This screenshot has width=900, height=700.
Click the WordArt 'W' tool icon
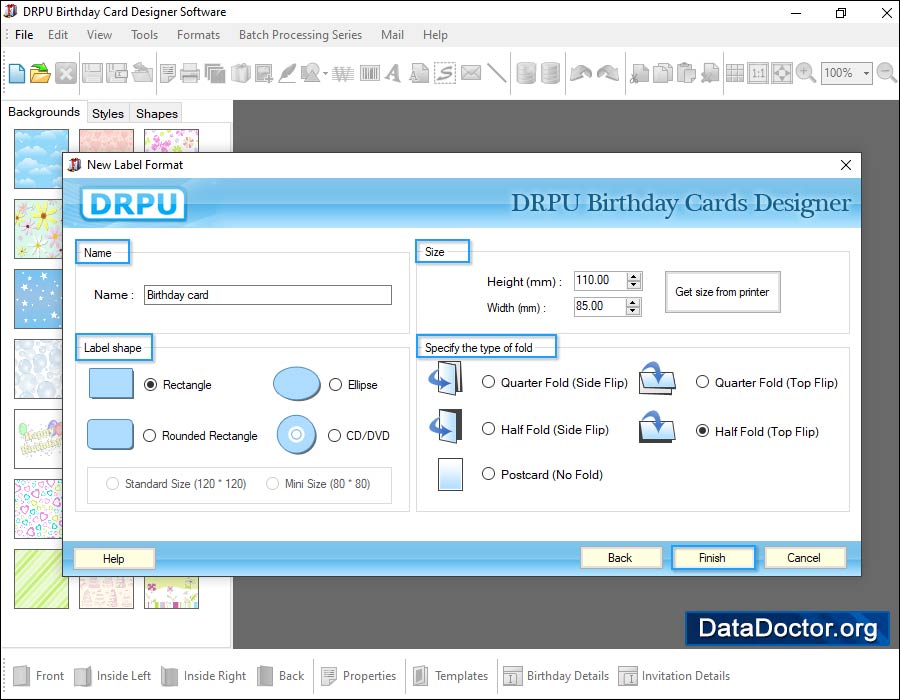pyautogui.click(x=343, y=73)
